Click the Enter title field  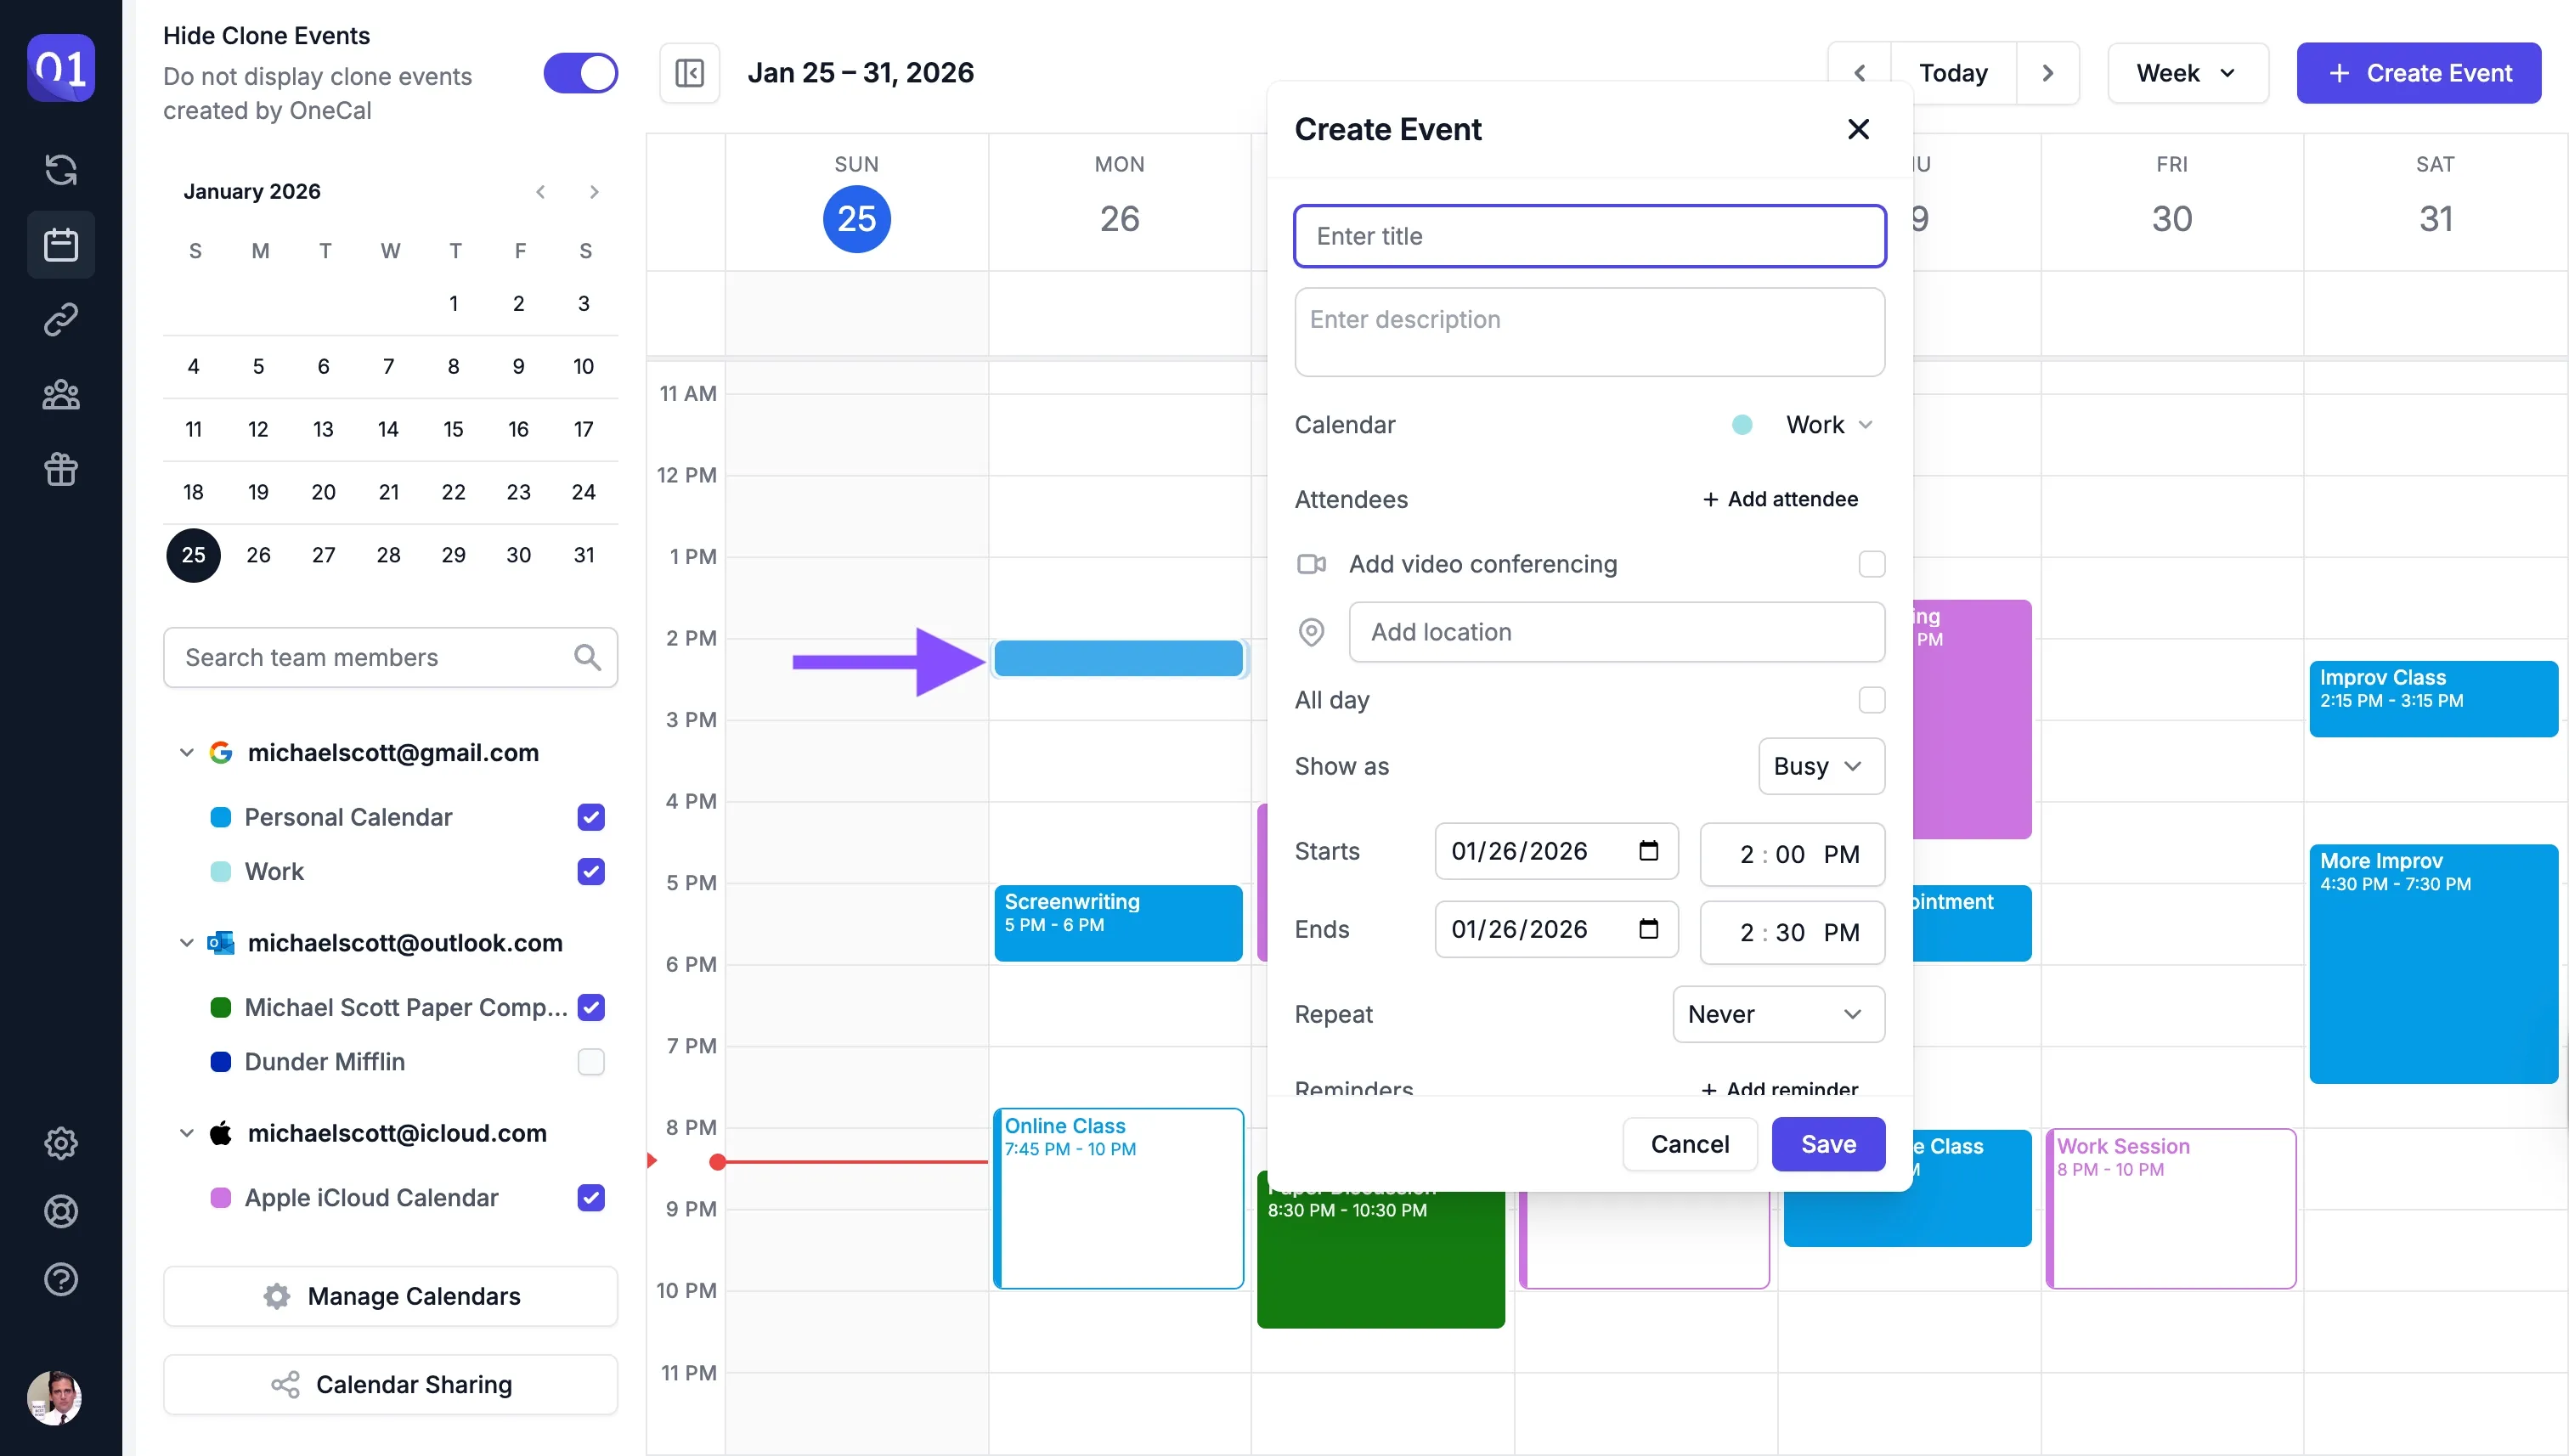pyautogui.click(x=1590, y=236)
